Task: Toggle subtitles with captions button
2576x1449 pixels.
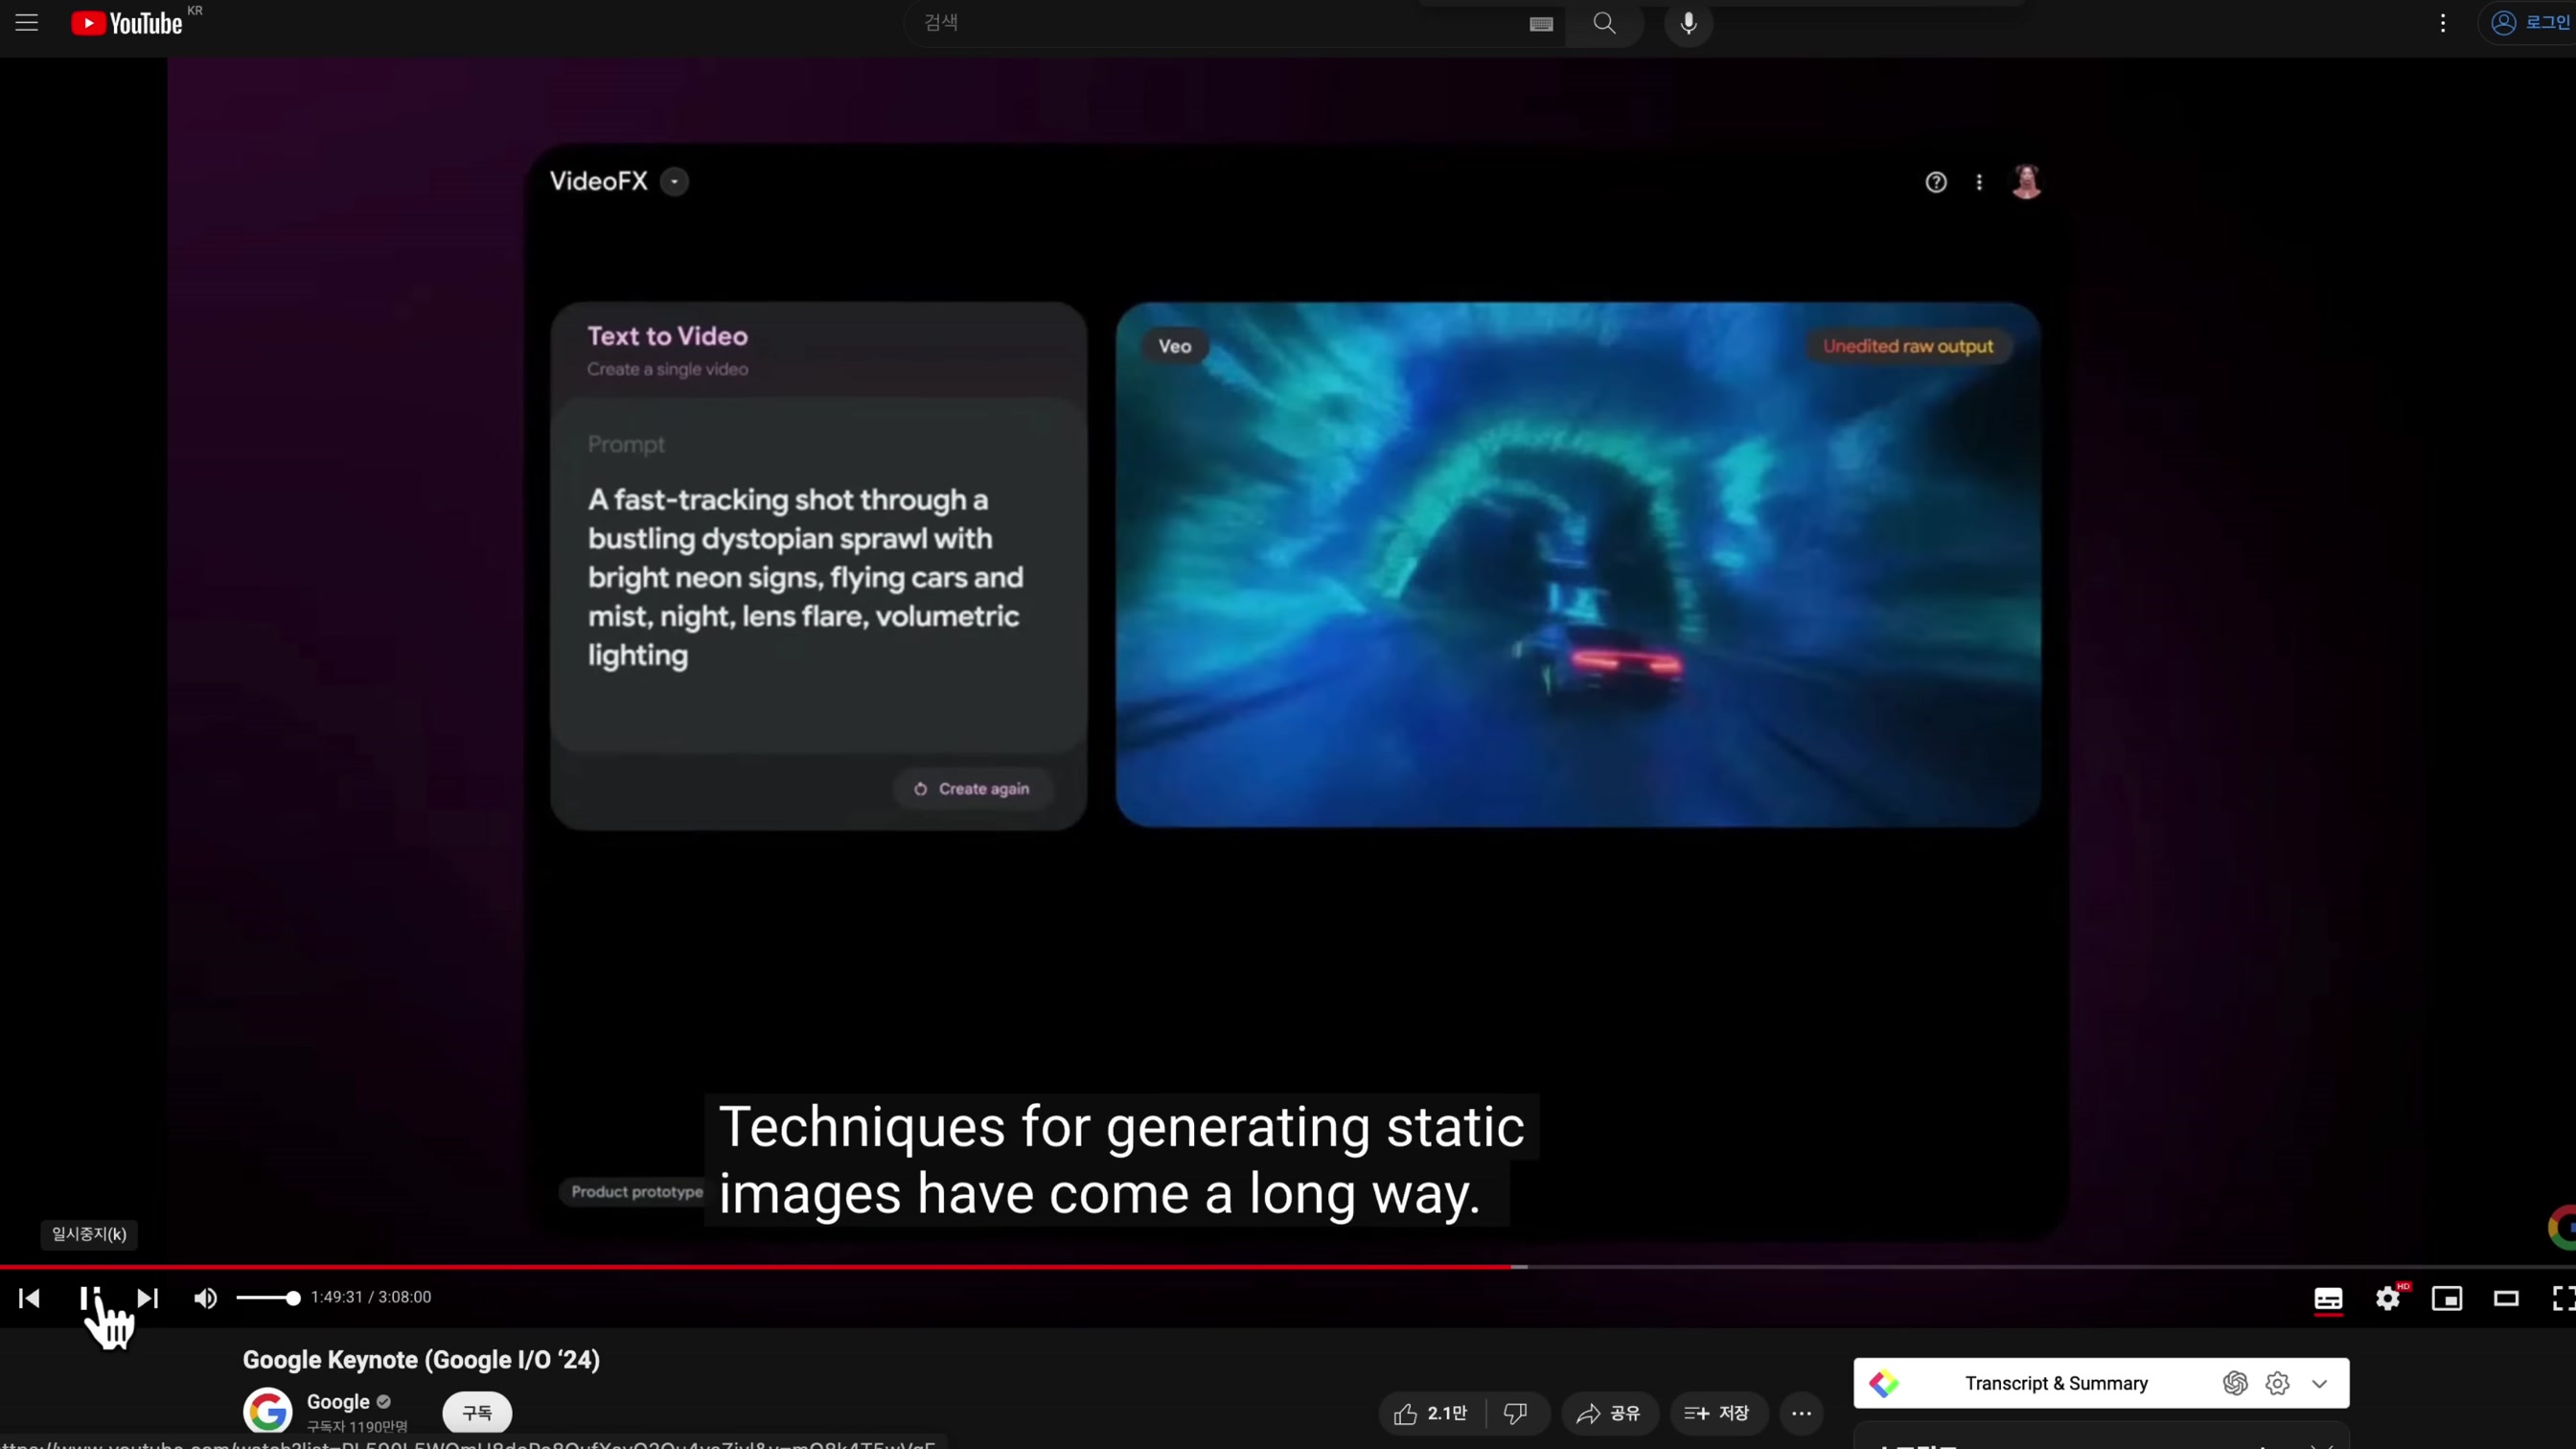Action: tap(2328, 1298)
